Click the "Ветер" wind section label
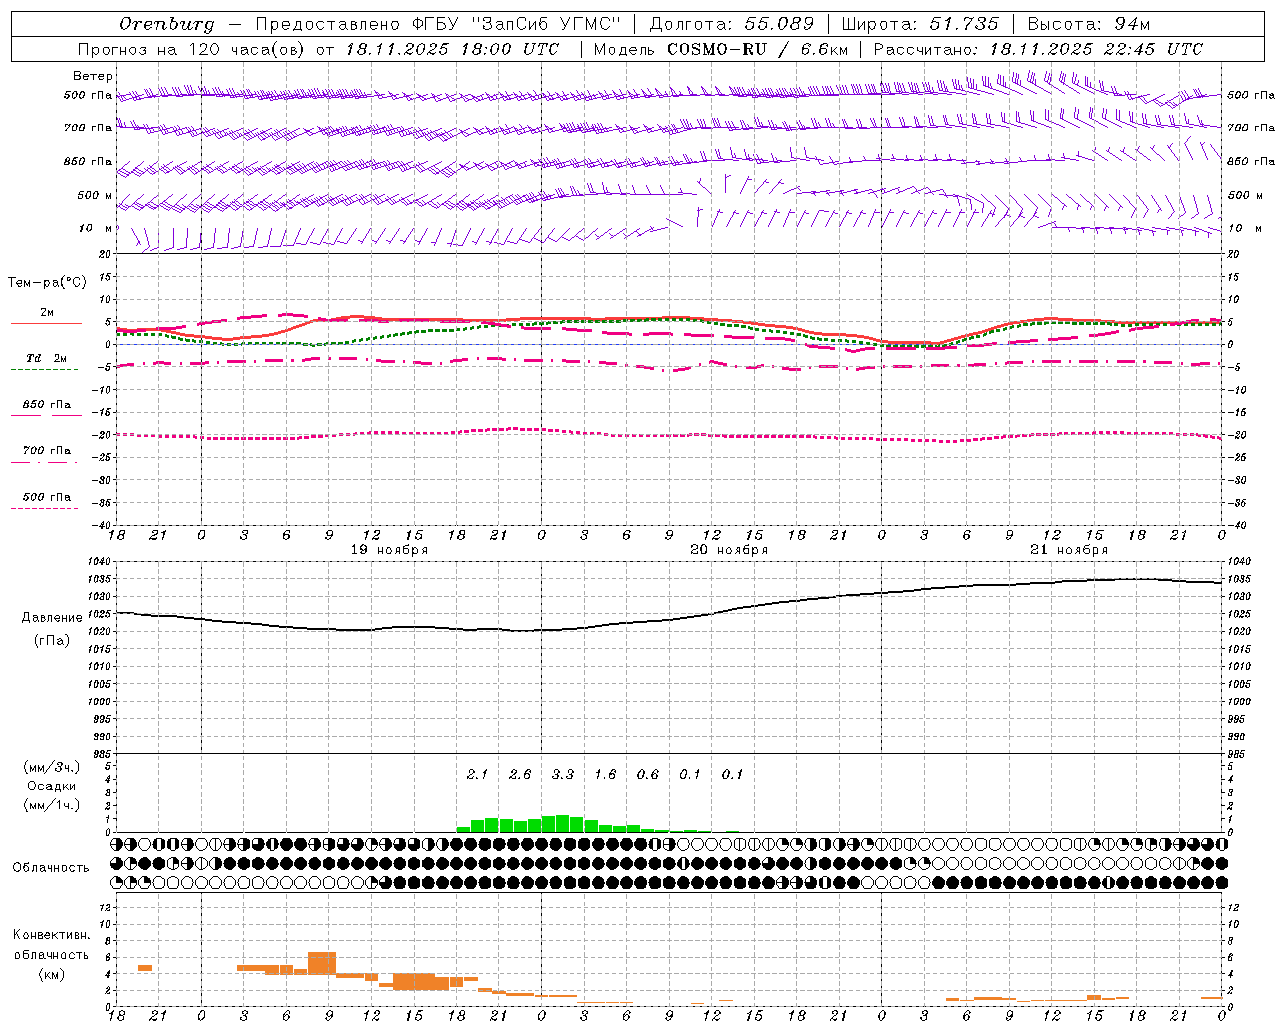Image resolution: width=1280 pixels, height=1024 pixels. pyautogui.click(x=93, y=76)
